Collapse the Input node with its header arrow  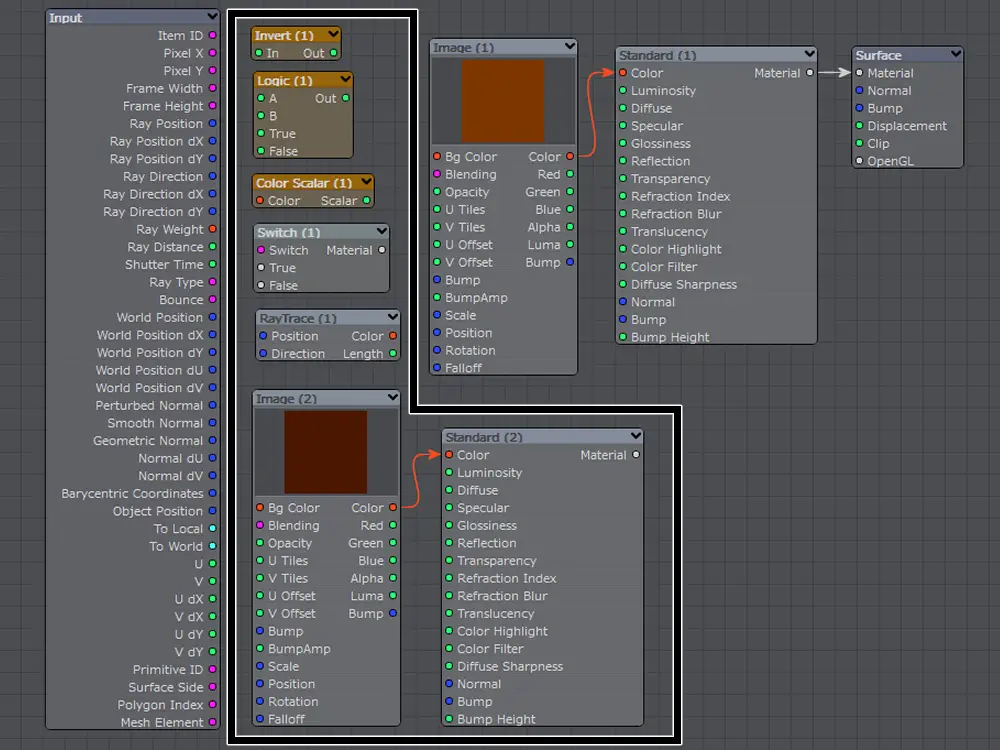211,17
